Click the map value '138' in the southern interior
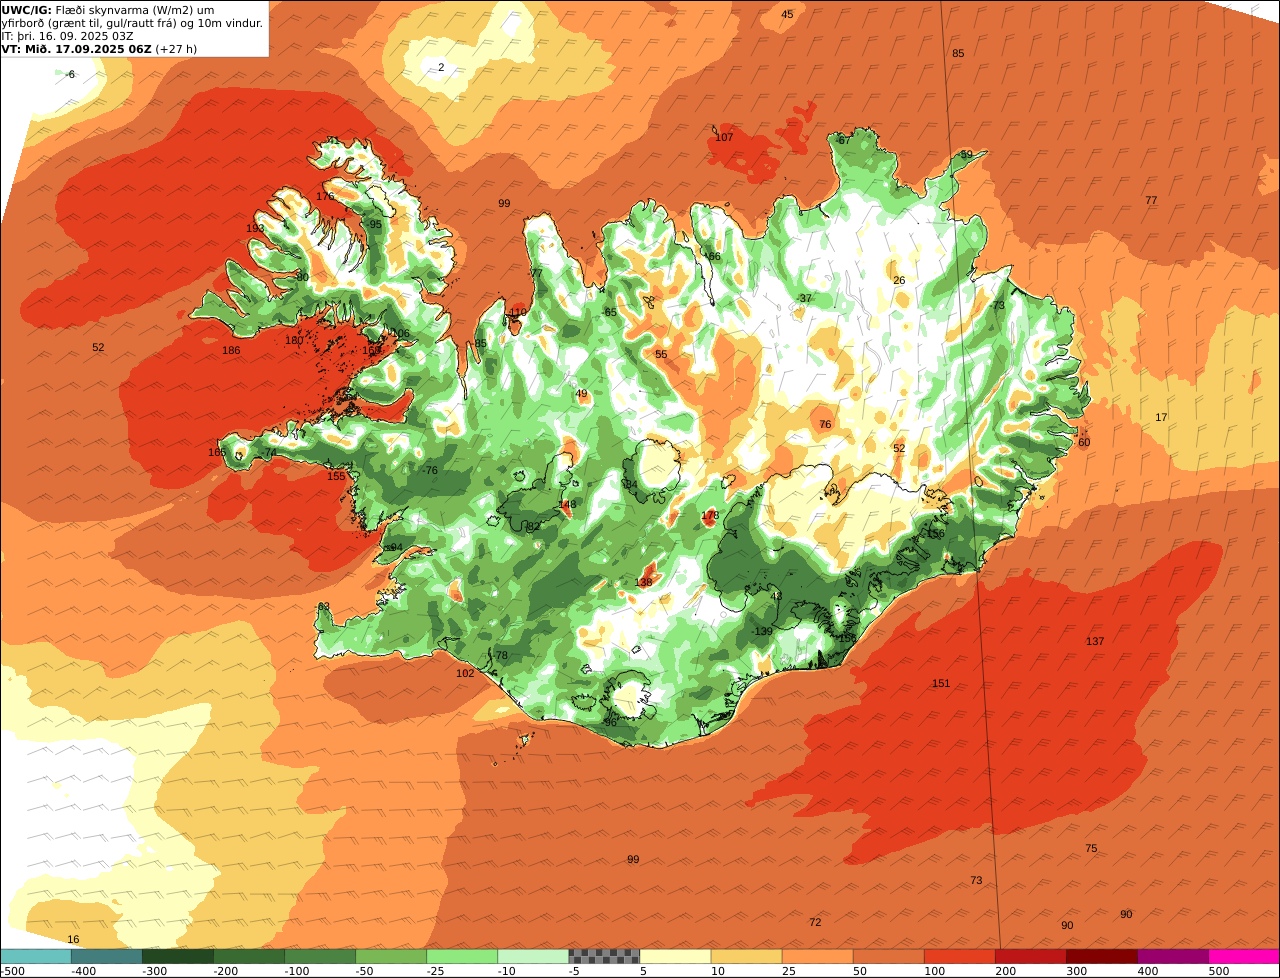 643,582
